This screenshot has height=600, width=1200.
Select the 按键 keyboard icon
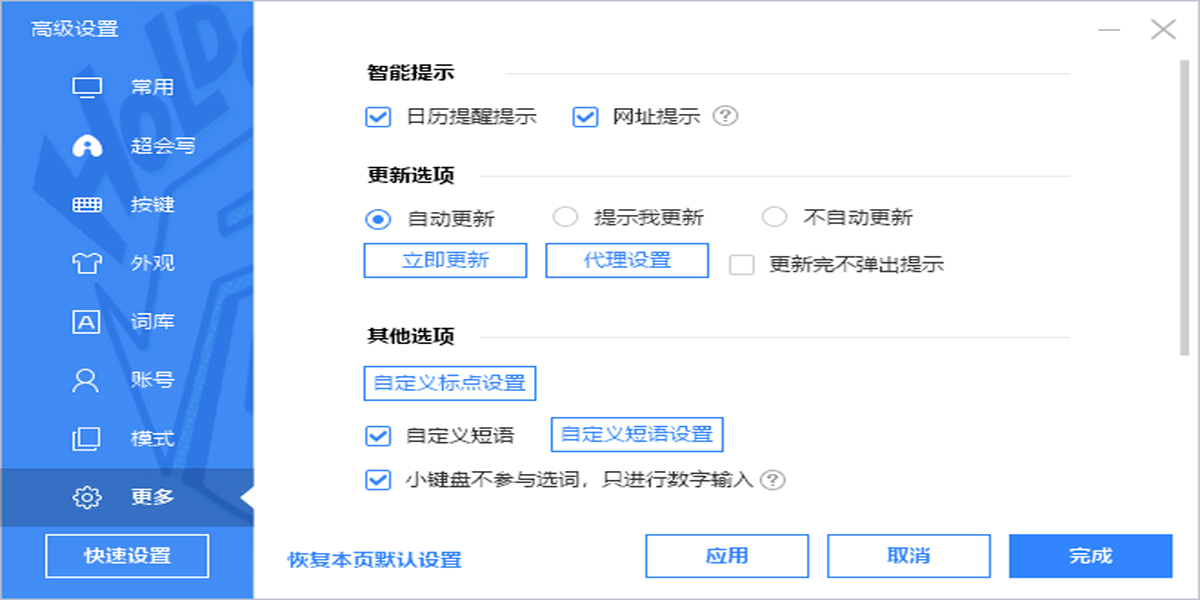88,205
